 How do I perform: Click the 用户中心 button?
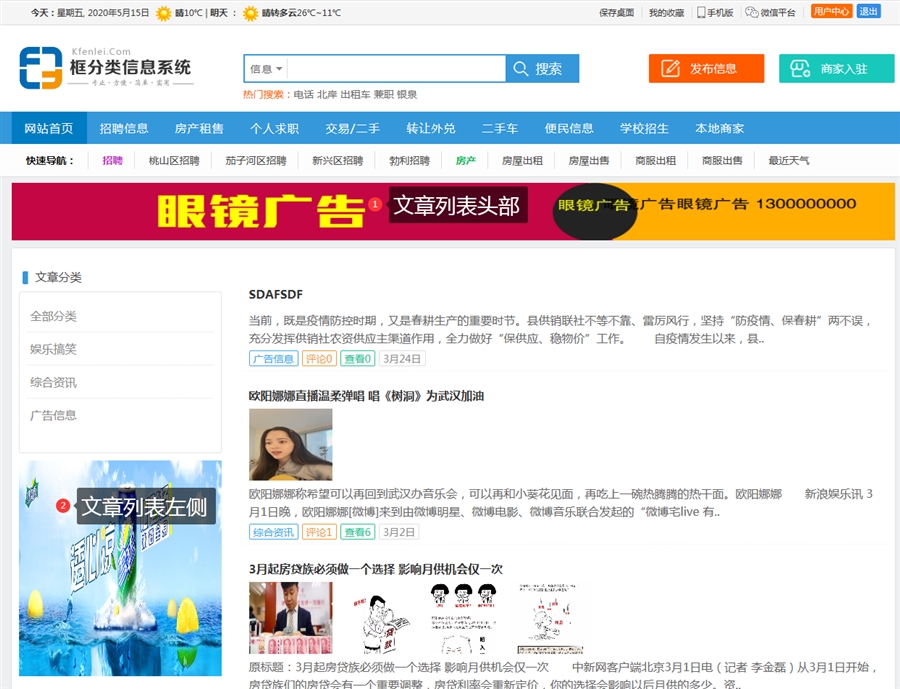click(831, 12)
